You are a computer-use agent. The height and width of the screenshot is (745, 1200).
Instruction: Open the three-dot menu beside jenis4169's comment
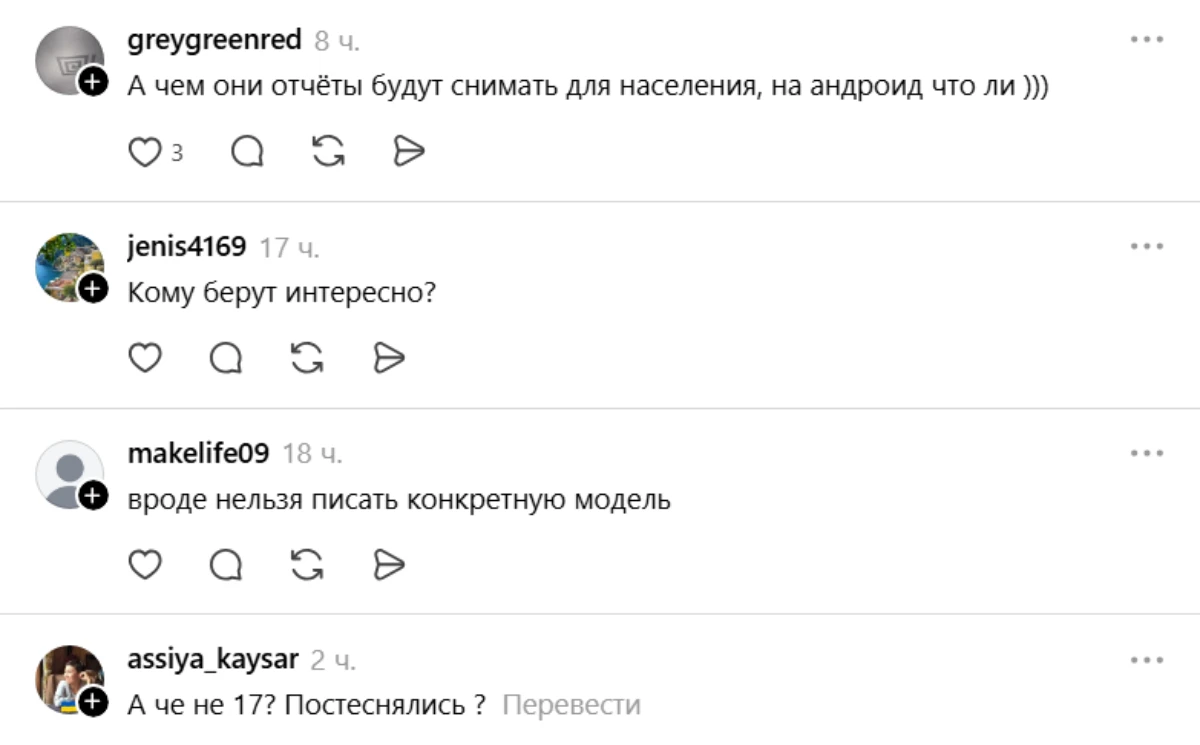point(1145,243)
